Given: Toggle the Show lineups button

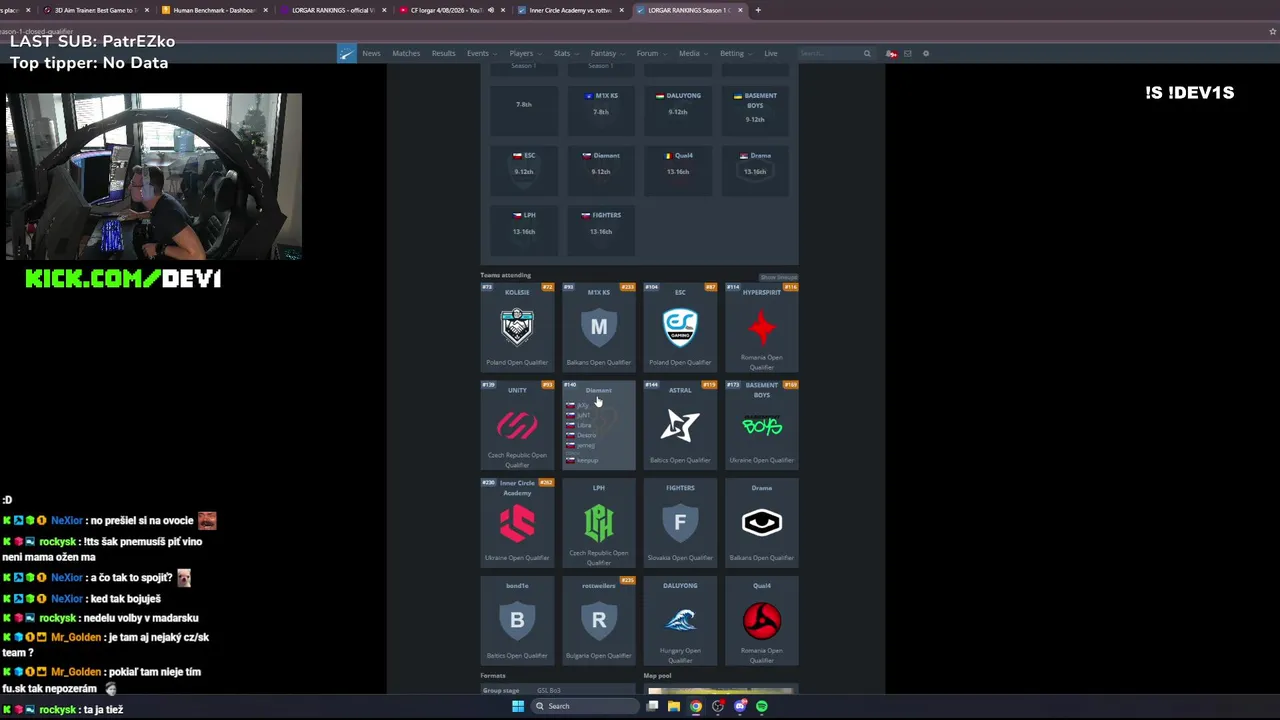Looking at the screenshot, I should point(779,277).
